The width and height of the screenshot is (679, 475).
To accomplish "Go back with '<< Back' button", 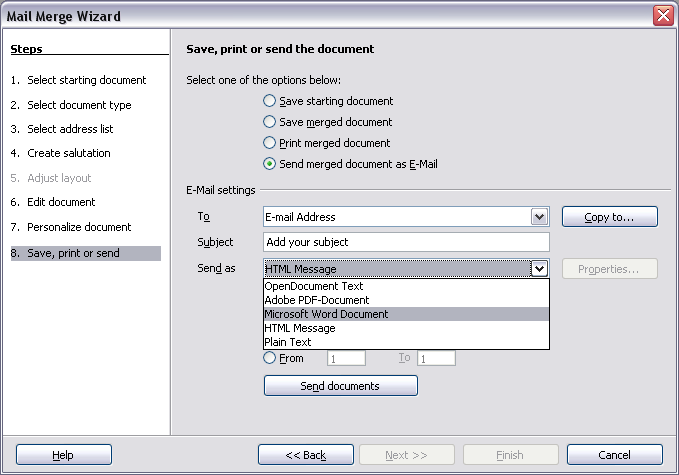I will [305, 455].
